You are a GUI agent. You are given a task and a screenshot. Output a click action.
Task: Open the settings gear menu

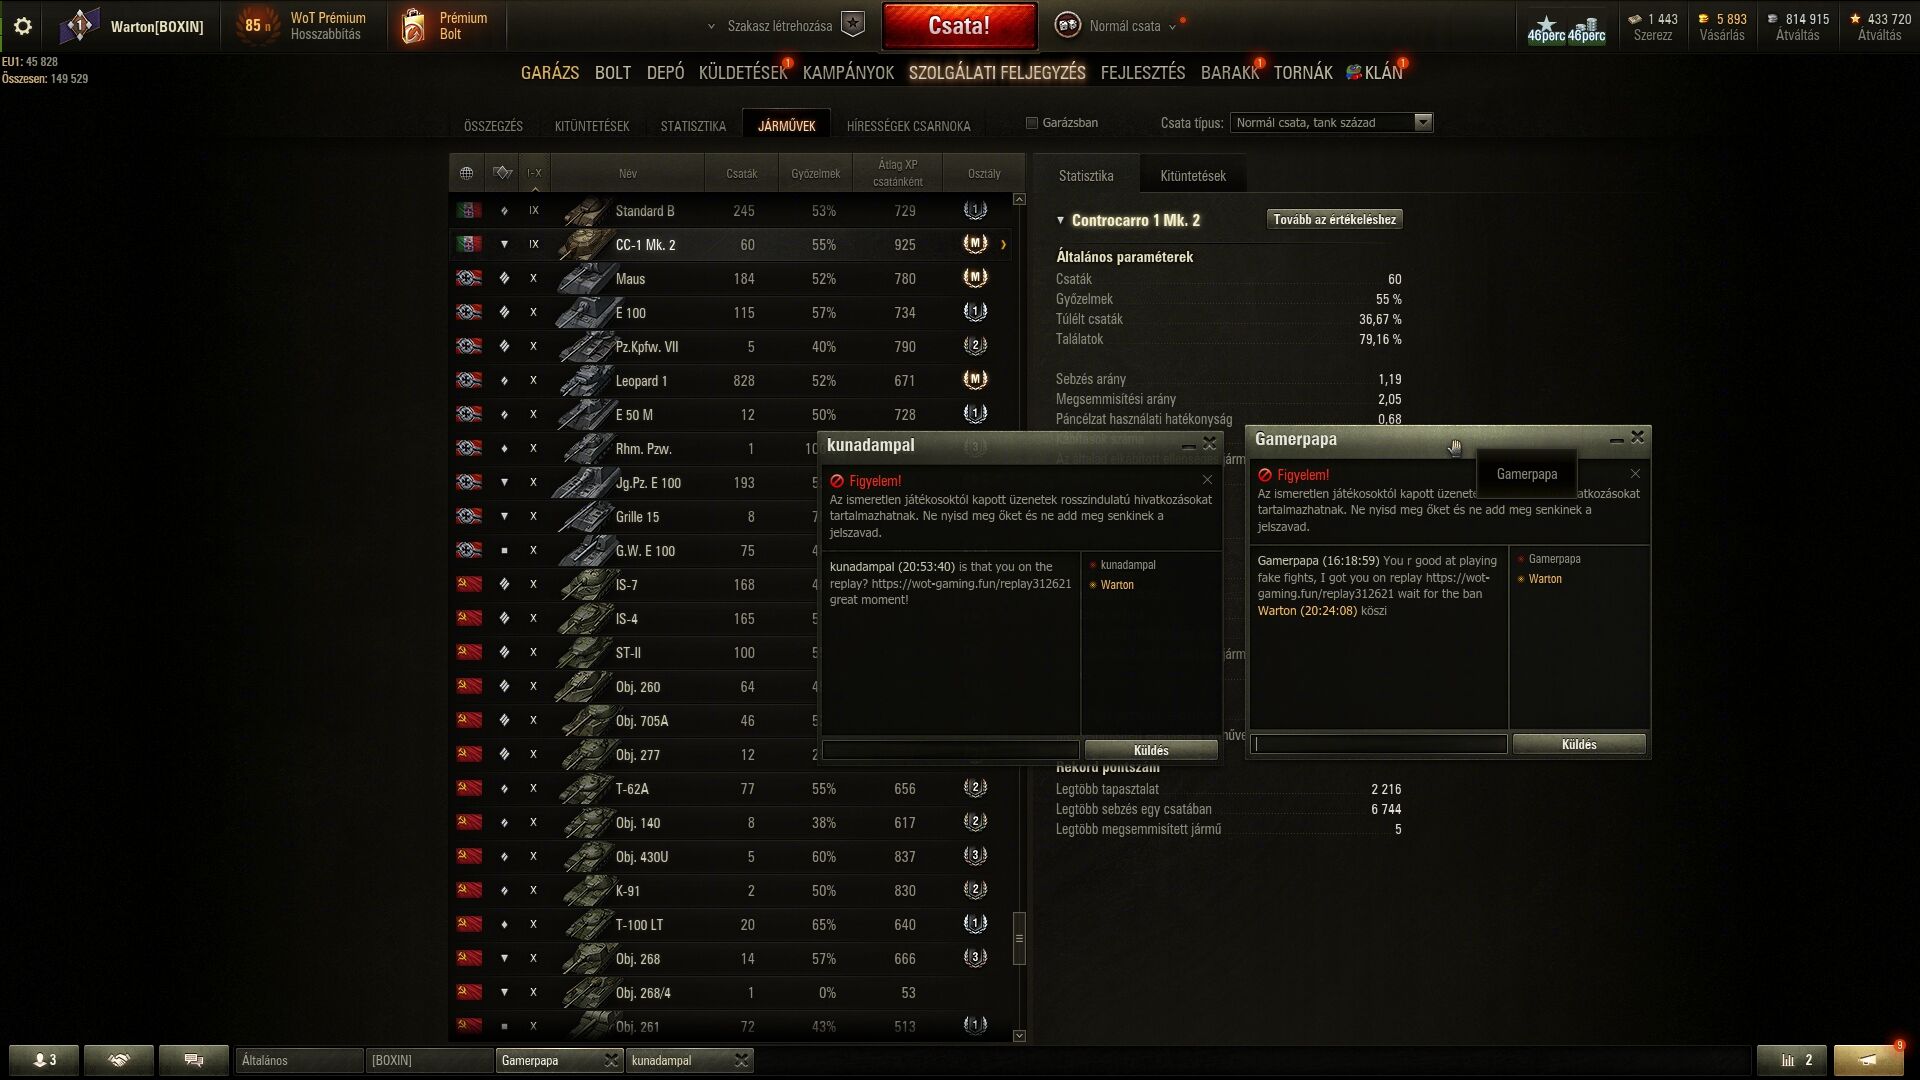[x=22, y=26]
